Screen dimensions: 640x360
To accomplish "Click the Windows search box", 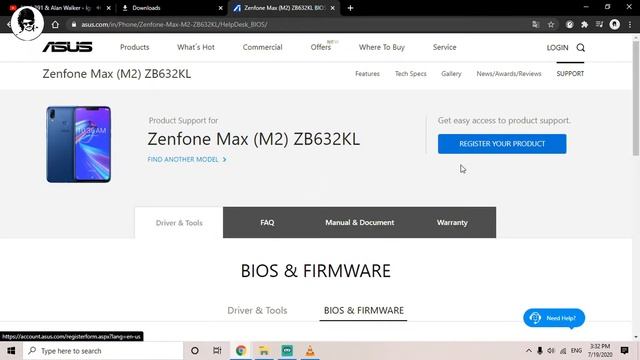I will [x=103, y=351].
